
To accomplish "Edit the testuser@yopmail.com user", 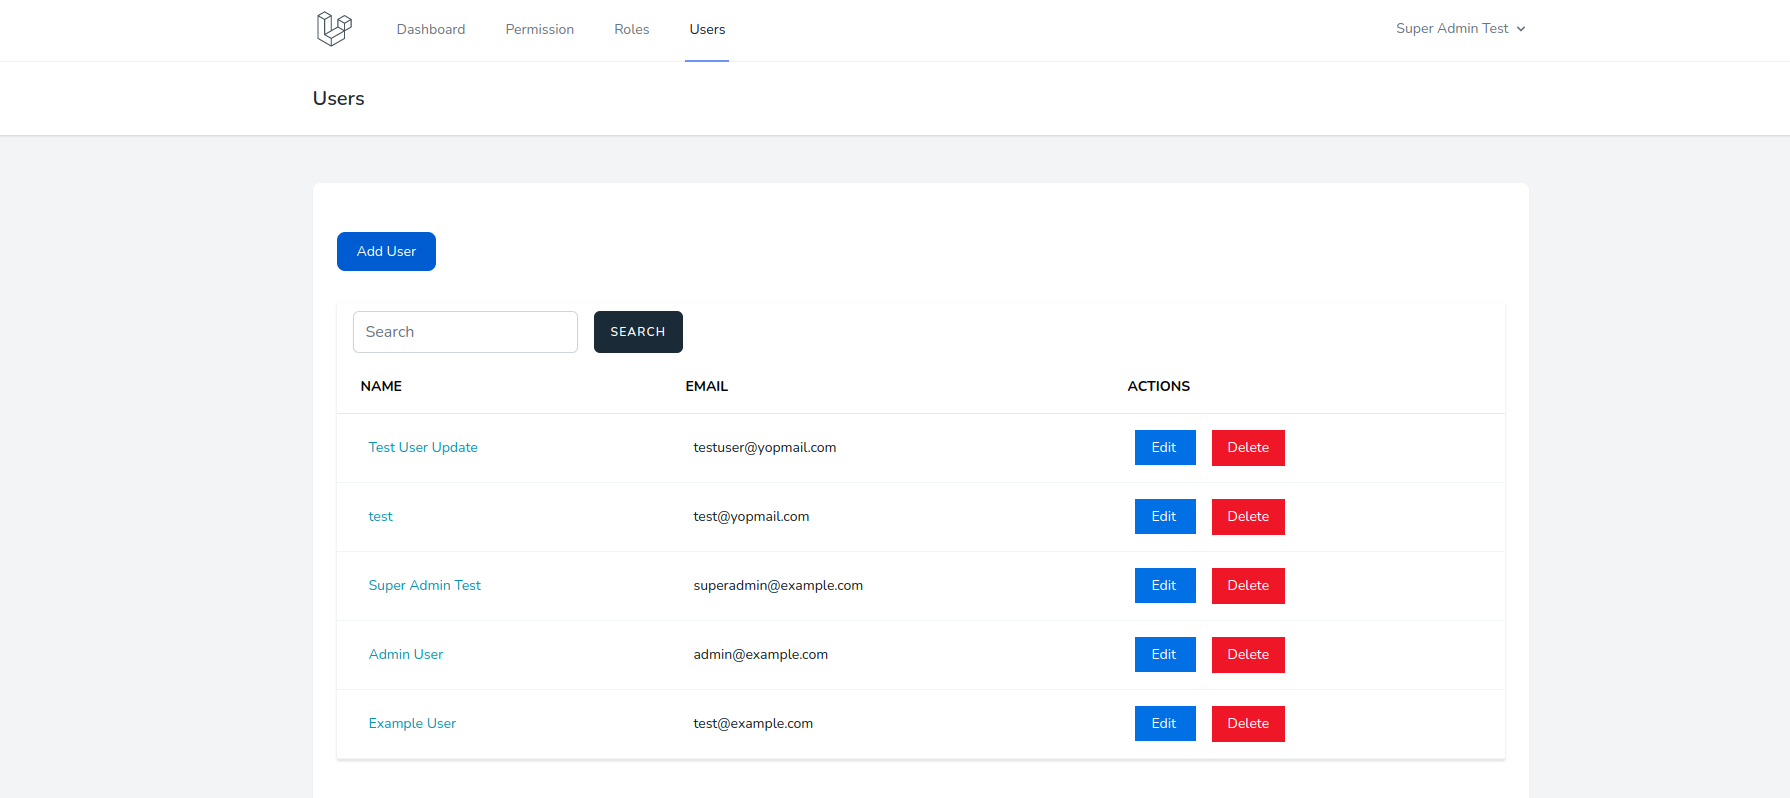I will 1164,448.
